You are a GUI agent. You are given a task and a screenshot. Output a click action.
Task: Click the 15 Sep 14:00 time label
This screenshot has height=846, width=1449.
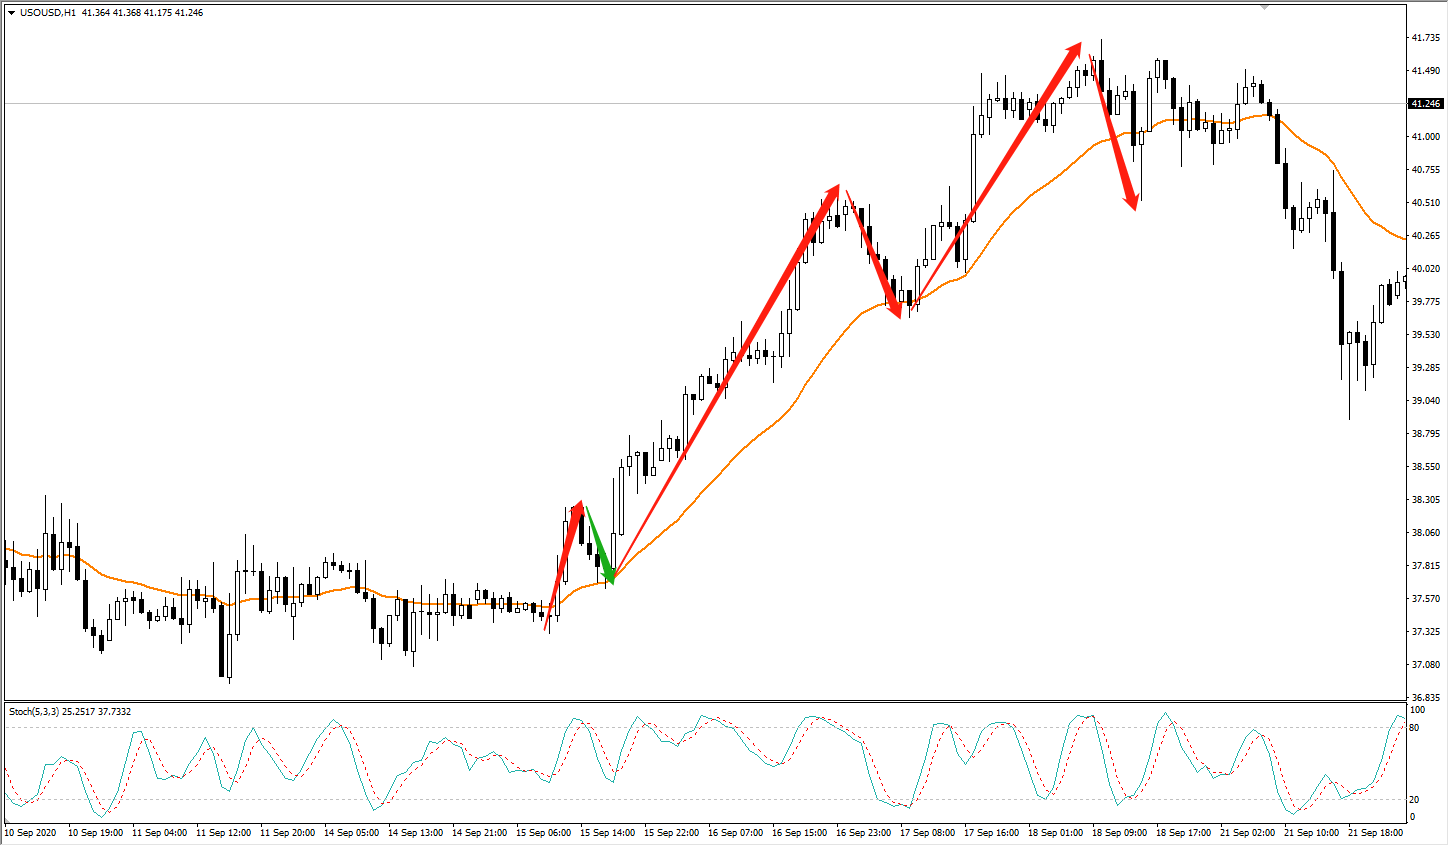coord(607,832)
